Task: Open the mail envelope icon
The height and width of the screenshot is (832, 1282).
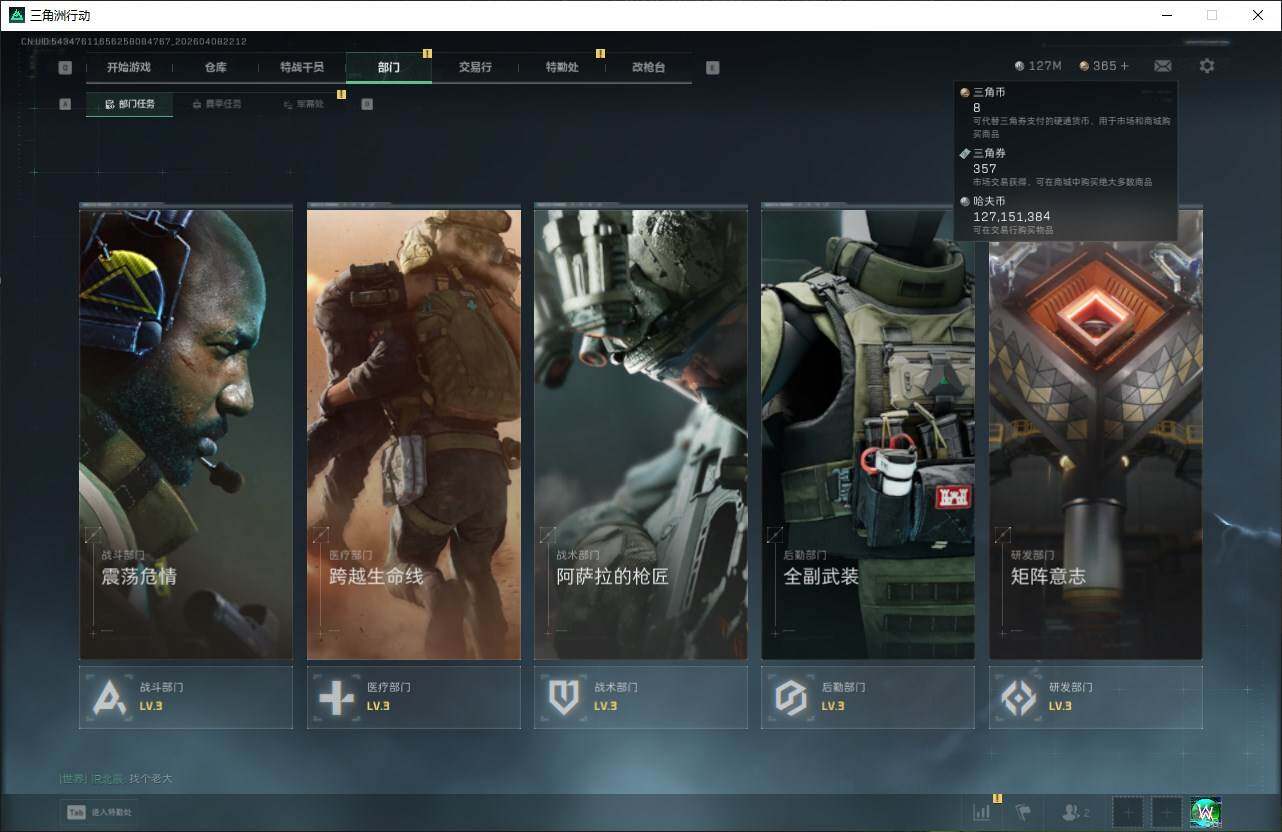Action: (1162, 66)
